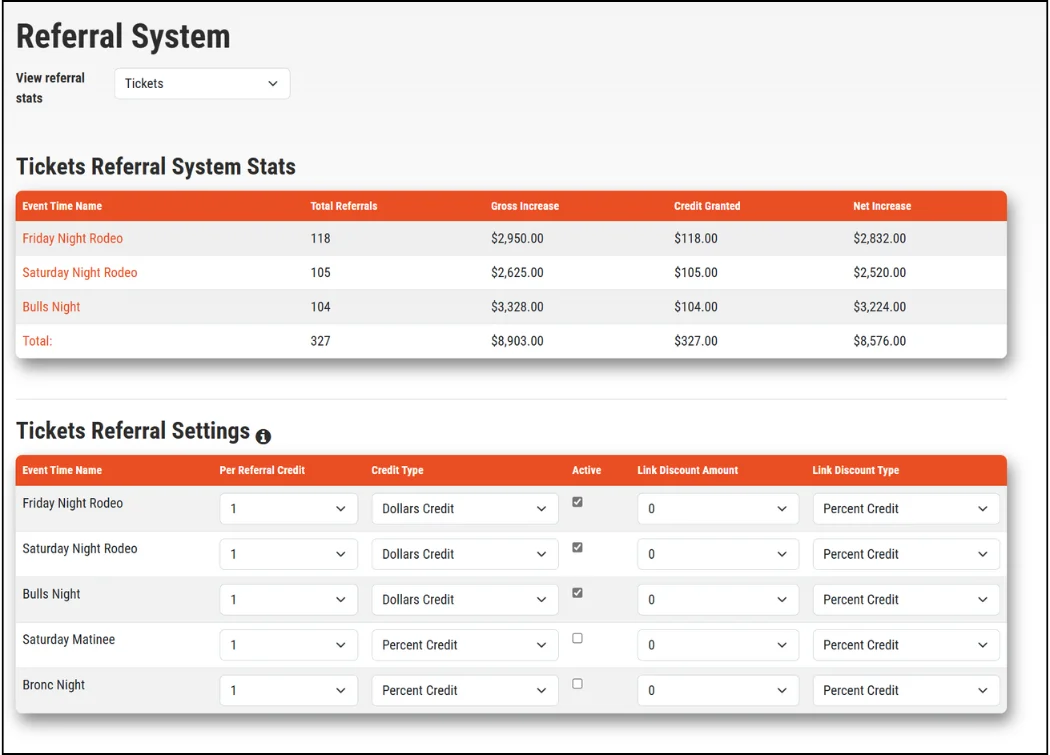
Task: Open Link Discount Amount dropdown for Saturday Night Rodeo
Action: pos(718,555)
